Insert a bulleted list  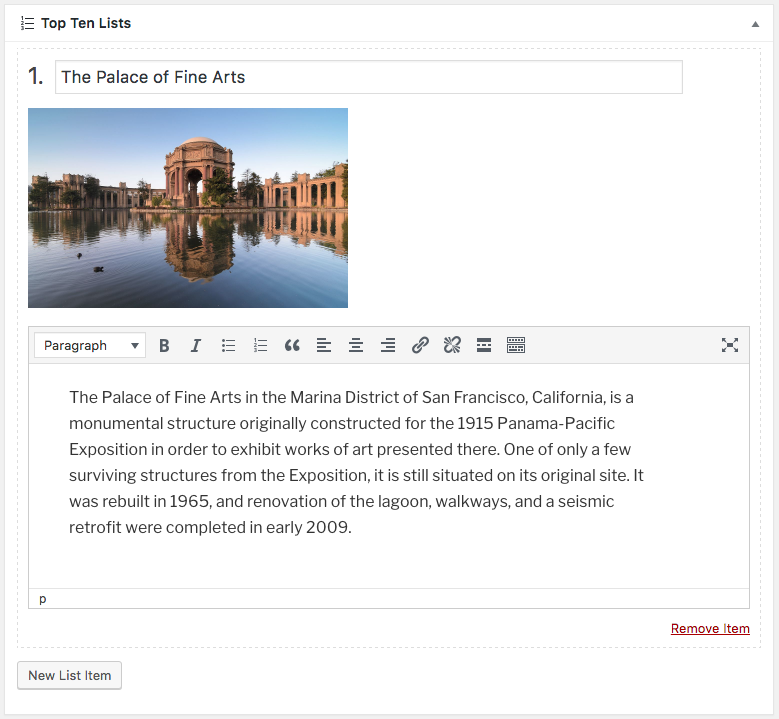pyautogui.click(x=228, y=345)
